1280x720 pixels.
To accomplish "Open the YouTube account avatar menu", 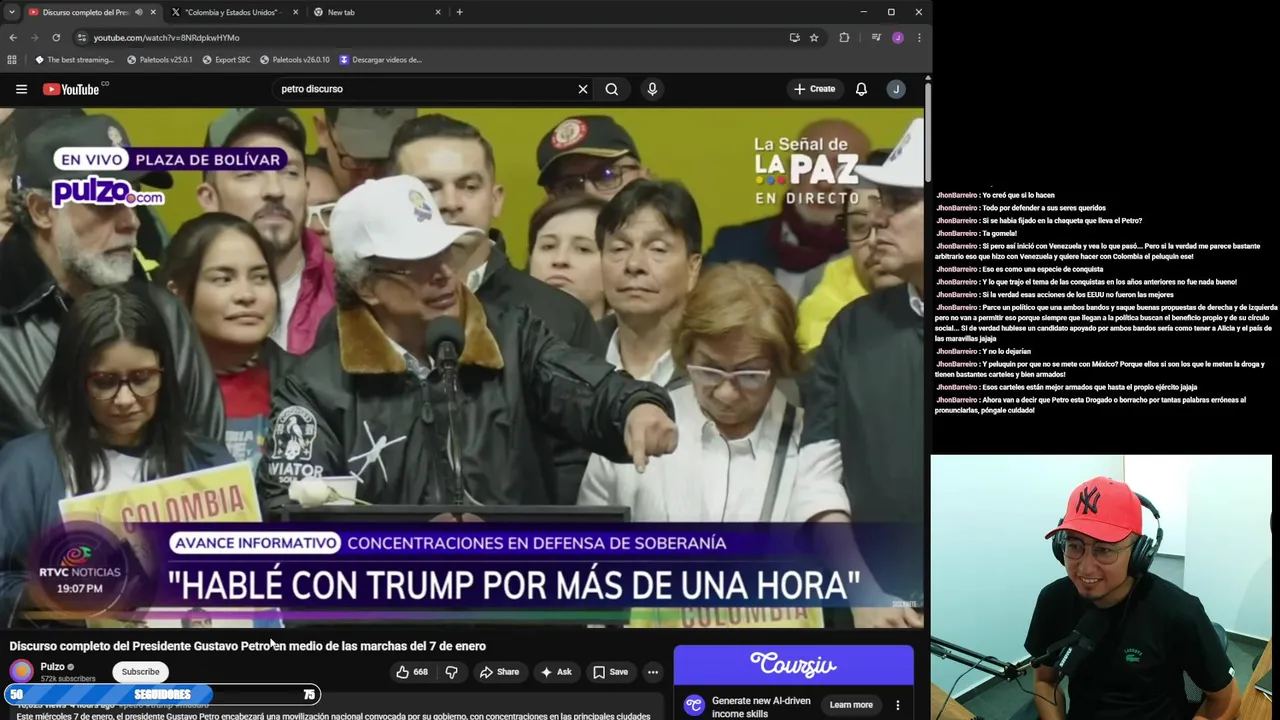I will click(x=896, y=89).
